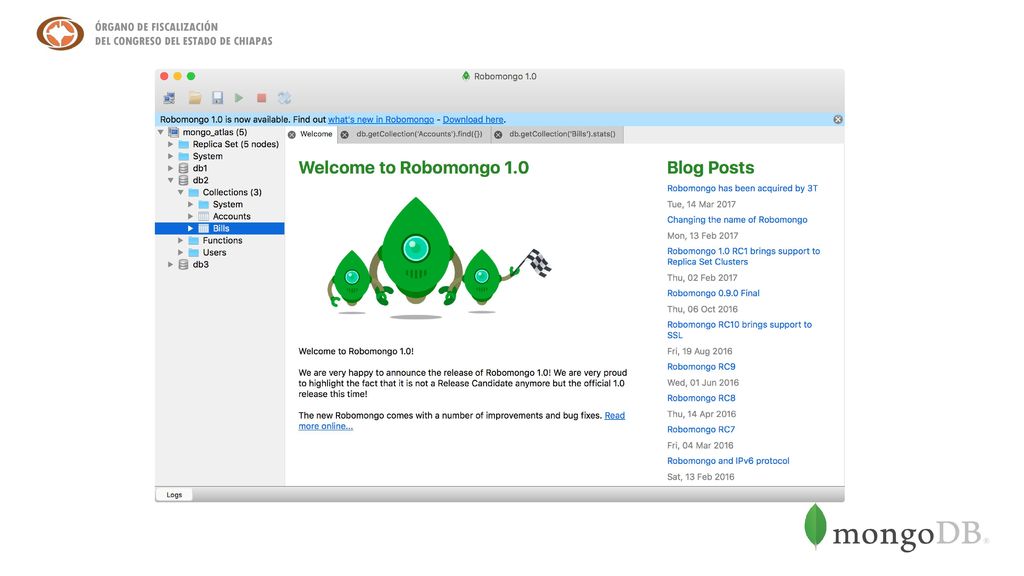Click the "Tue, 14 Mar 2017" date
The width and height of the screenshot is (1024, 576).
pos(701,204)
